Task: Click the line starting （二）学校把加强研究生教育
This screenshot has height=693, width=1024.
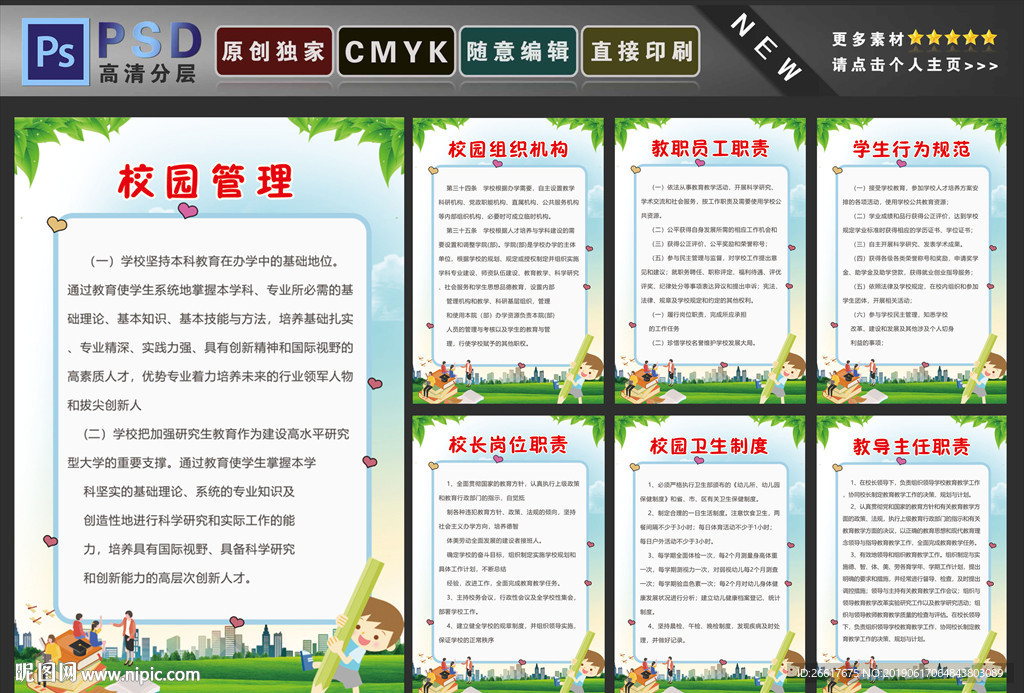Action: click(x=216, y=434)
